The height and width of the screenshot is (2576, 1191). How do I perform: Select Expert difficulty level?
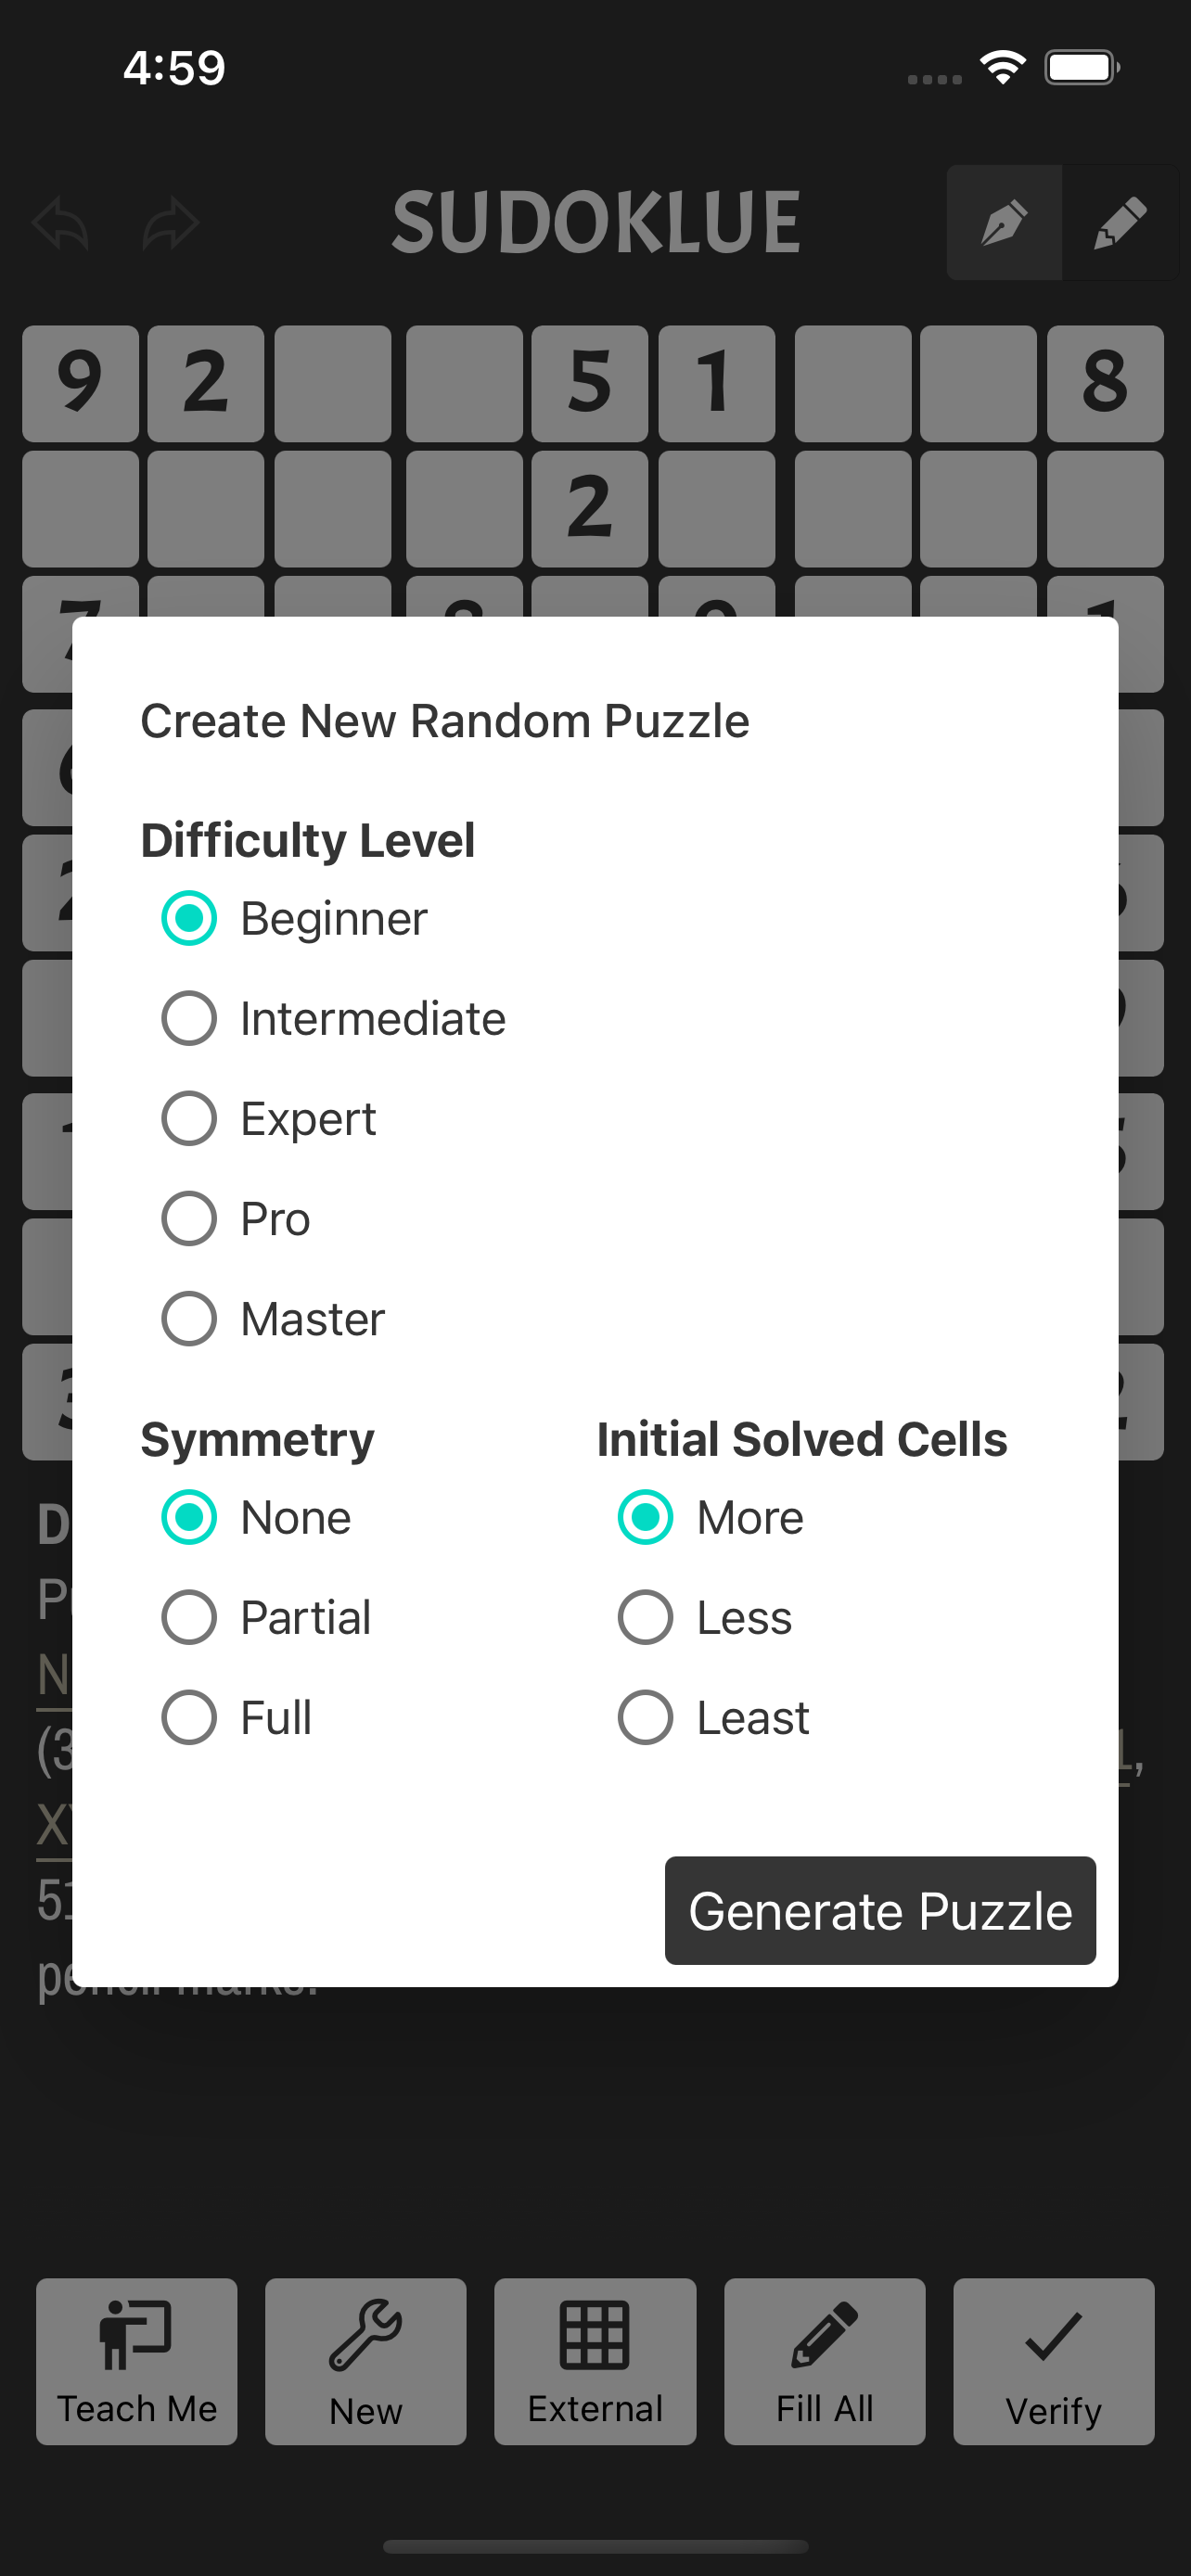tap(188, 1118)
